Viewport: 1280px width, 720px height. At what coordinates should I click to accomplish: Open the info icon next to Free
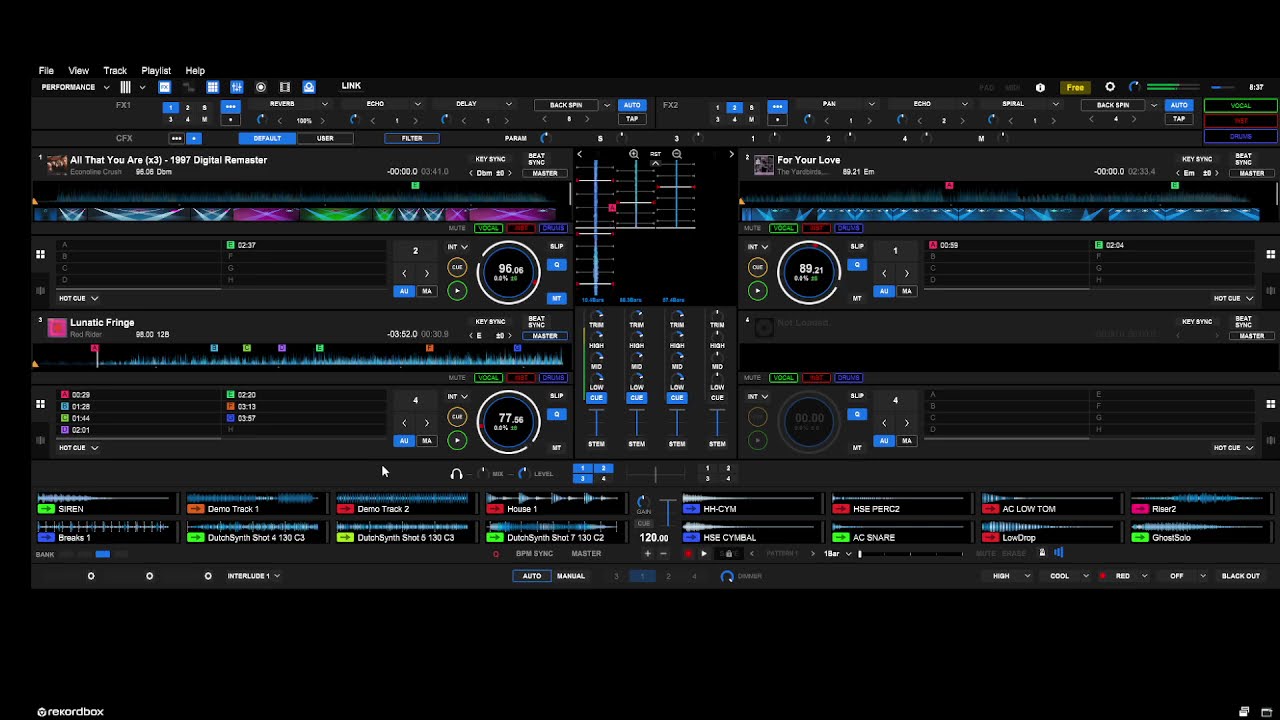point(1040,87)
